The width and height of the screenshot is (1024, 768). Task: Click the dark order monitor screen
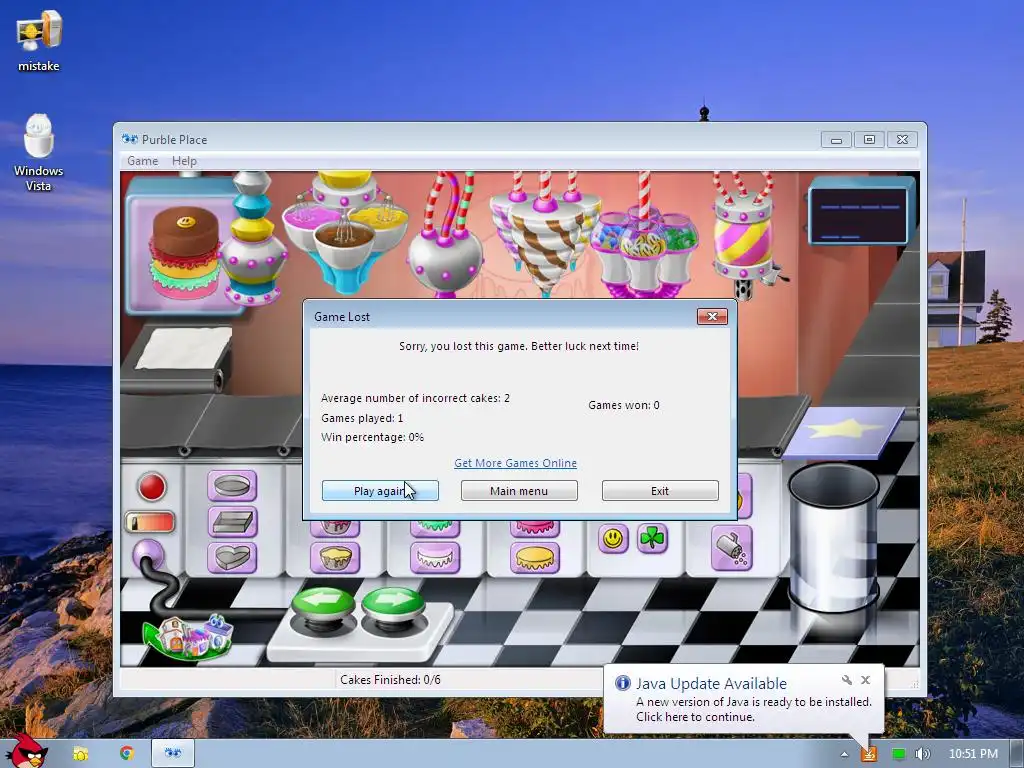tap(861, 210)
